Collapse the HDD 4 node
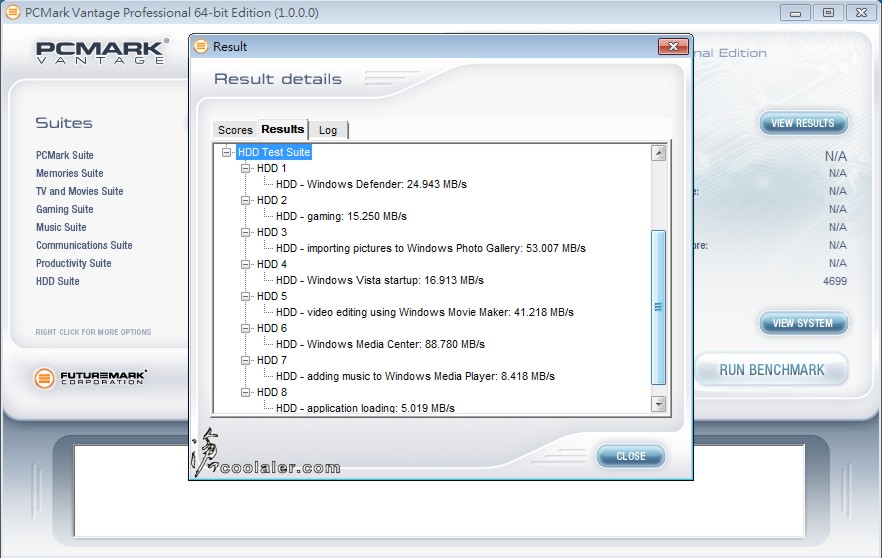882x558 pixels. click(245, 264)
